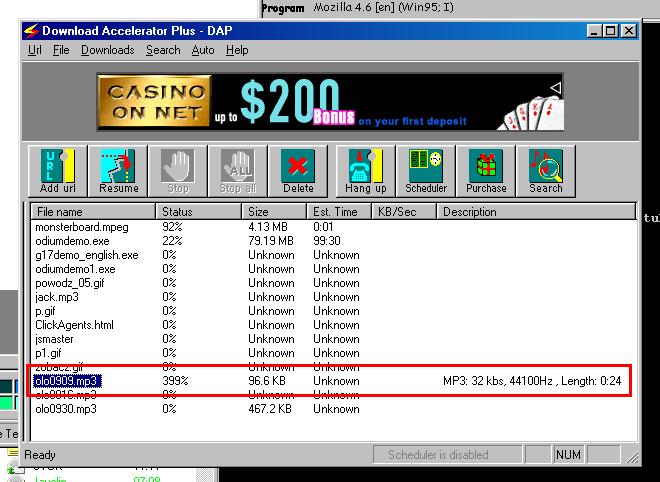Click the 96.6 KB size value
660x482 pixels.
266,381
